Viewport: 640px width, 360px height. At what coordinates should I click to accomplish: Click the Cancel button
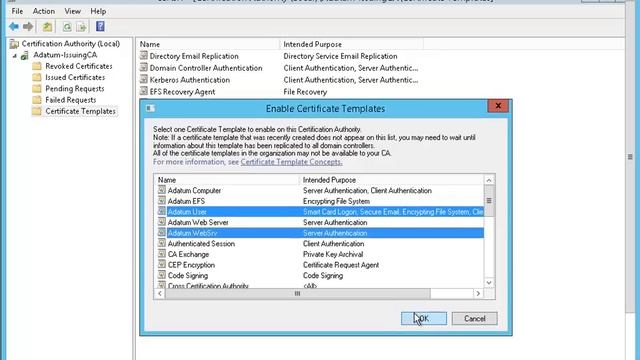coord(474,318)
